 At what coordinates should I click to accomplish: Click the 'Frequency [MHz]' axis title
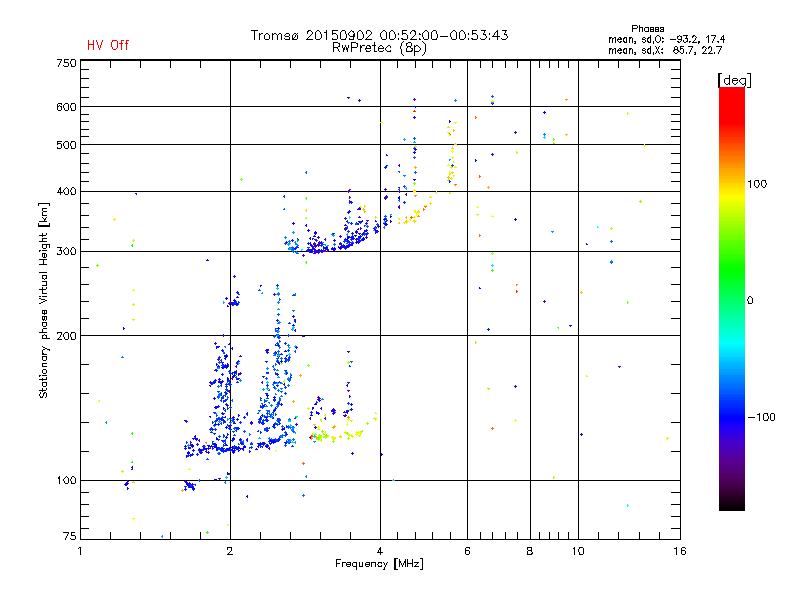(379, 564)
